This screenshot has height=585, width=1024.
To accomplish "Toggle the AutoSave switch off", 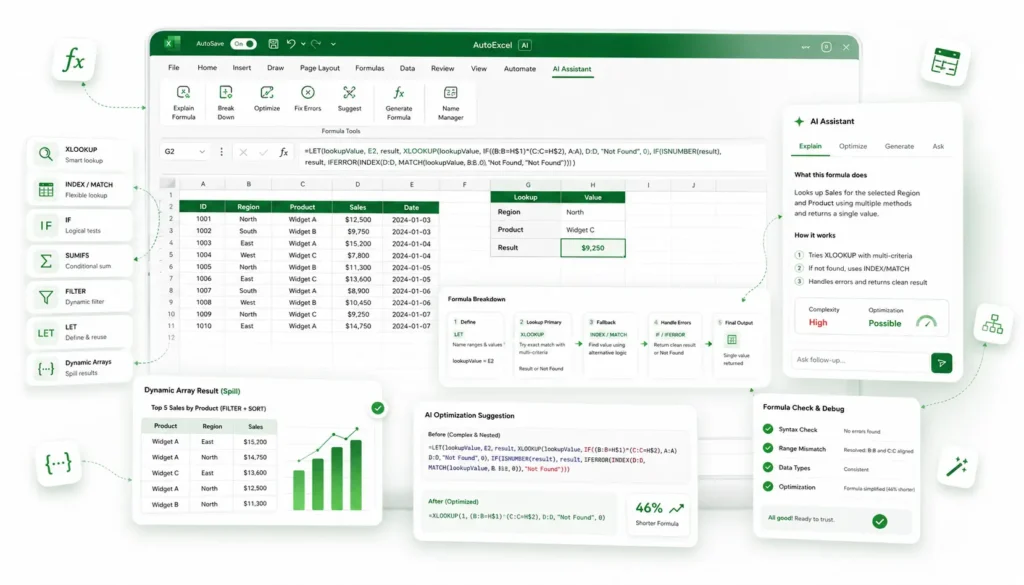I will click(243, 44).
